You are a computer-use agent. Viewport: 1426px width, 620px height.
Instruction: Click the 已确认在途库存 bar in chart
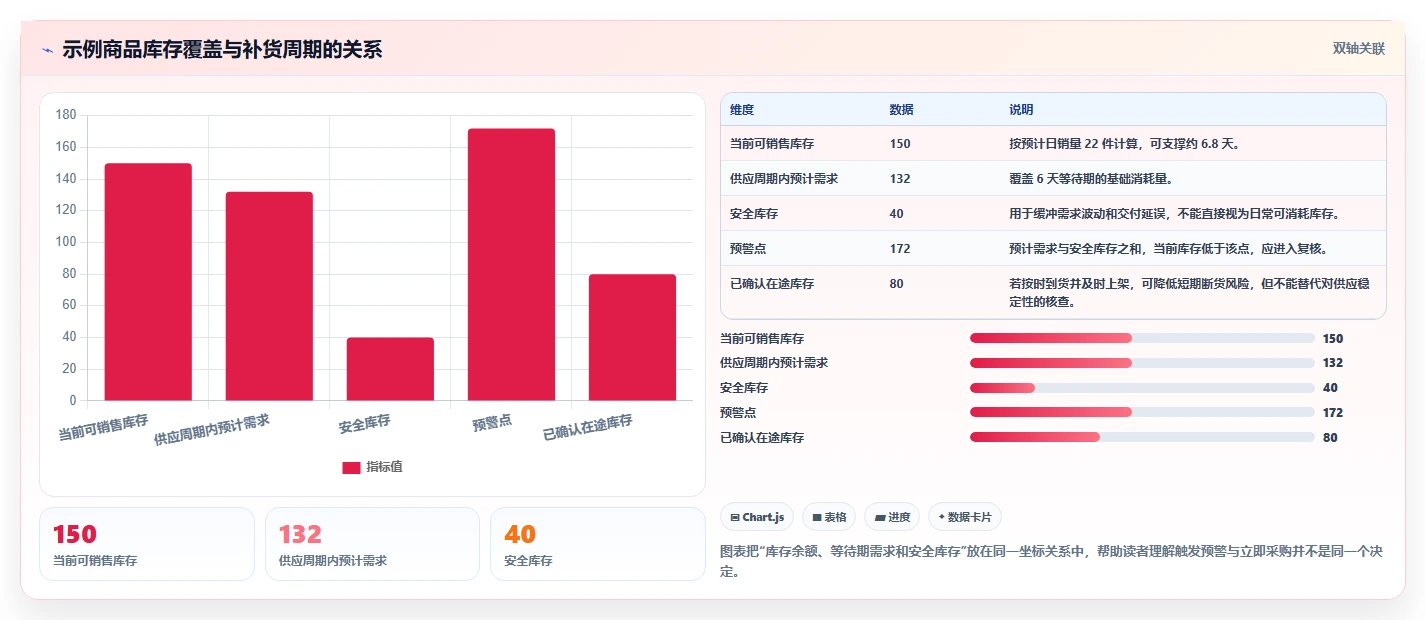click(x=632, y=337)
